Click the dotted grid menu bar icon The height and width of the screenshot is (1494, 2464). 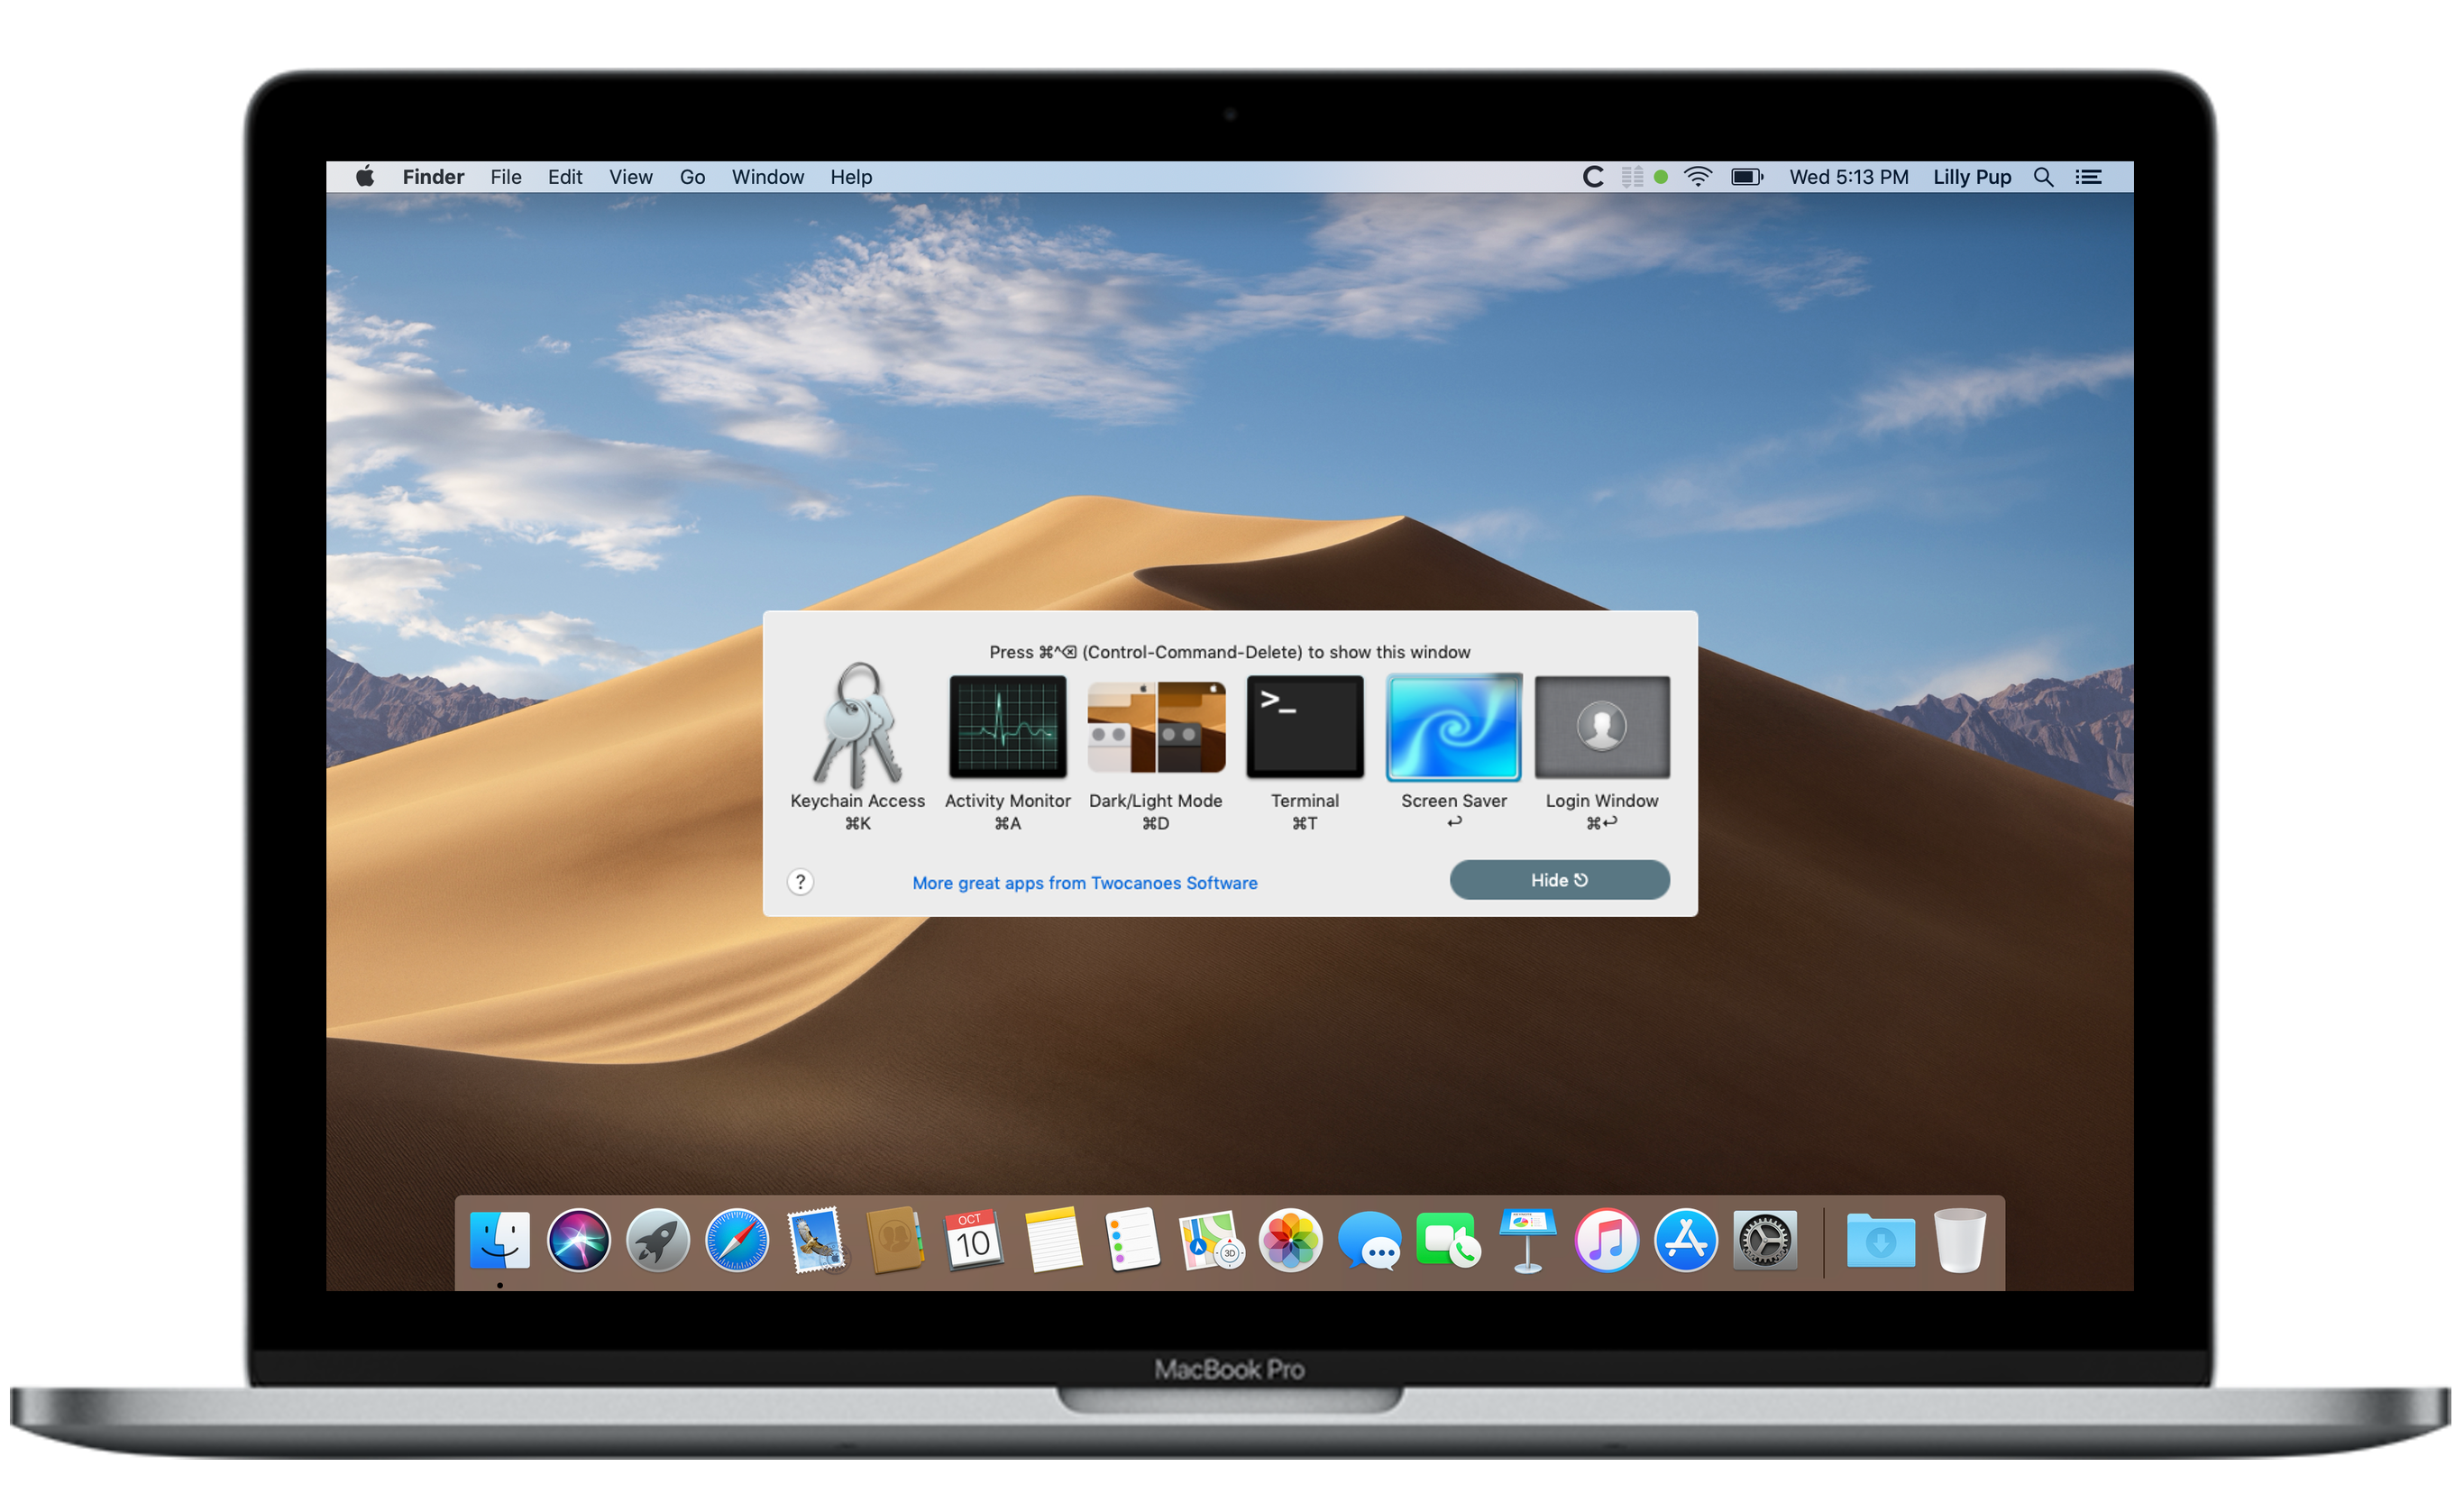click(1632, 177)
